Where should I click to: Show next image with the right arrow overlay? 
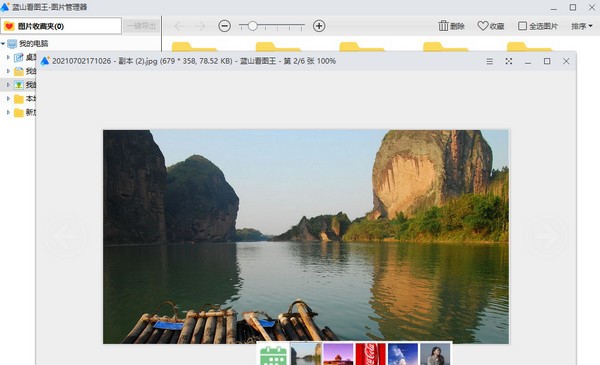point(546,236)
